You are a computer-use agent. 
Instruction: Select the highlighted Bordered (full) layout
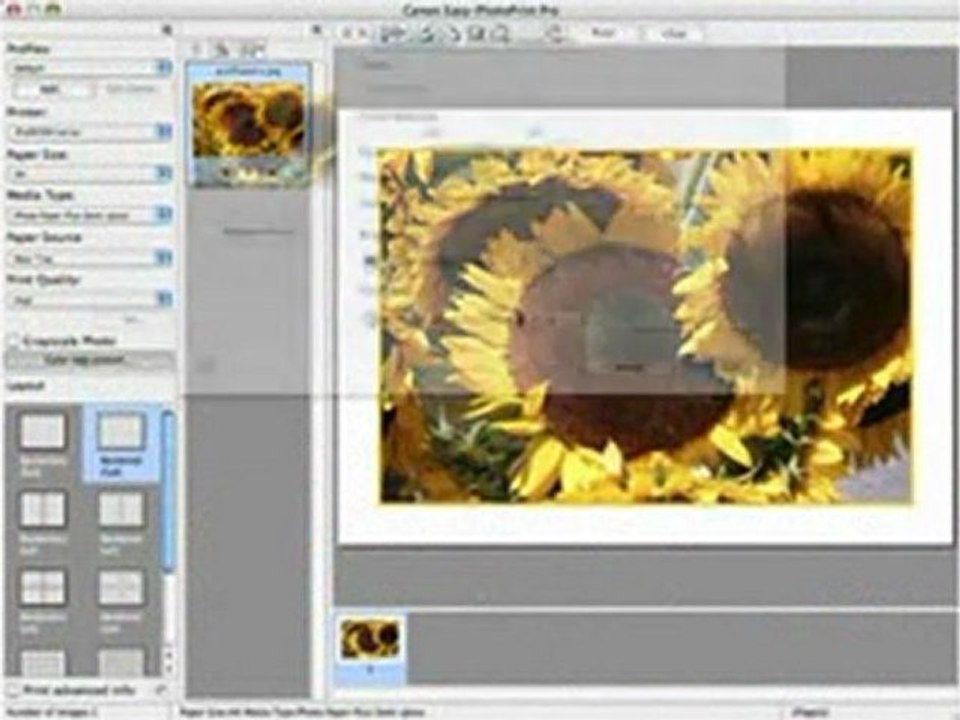(x=121, y=444)
